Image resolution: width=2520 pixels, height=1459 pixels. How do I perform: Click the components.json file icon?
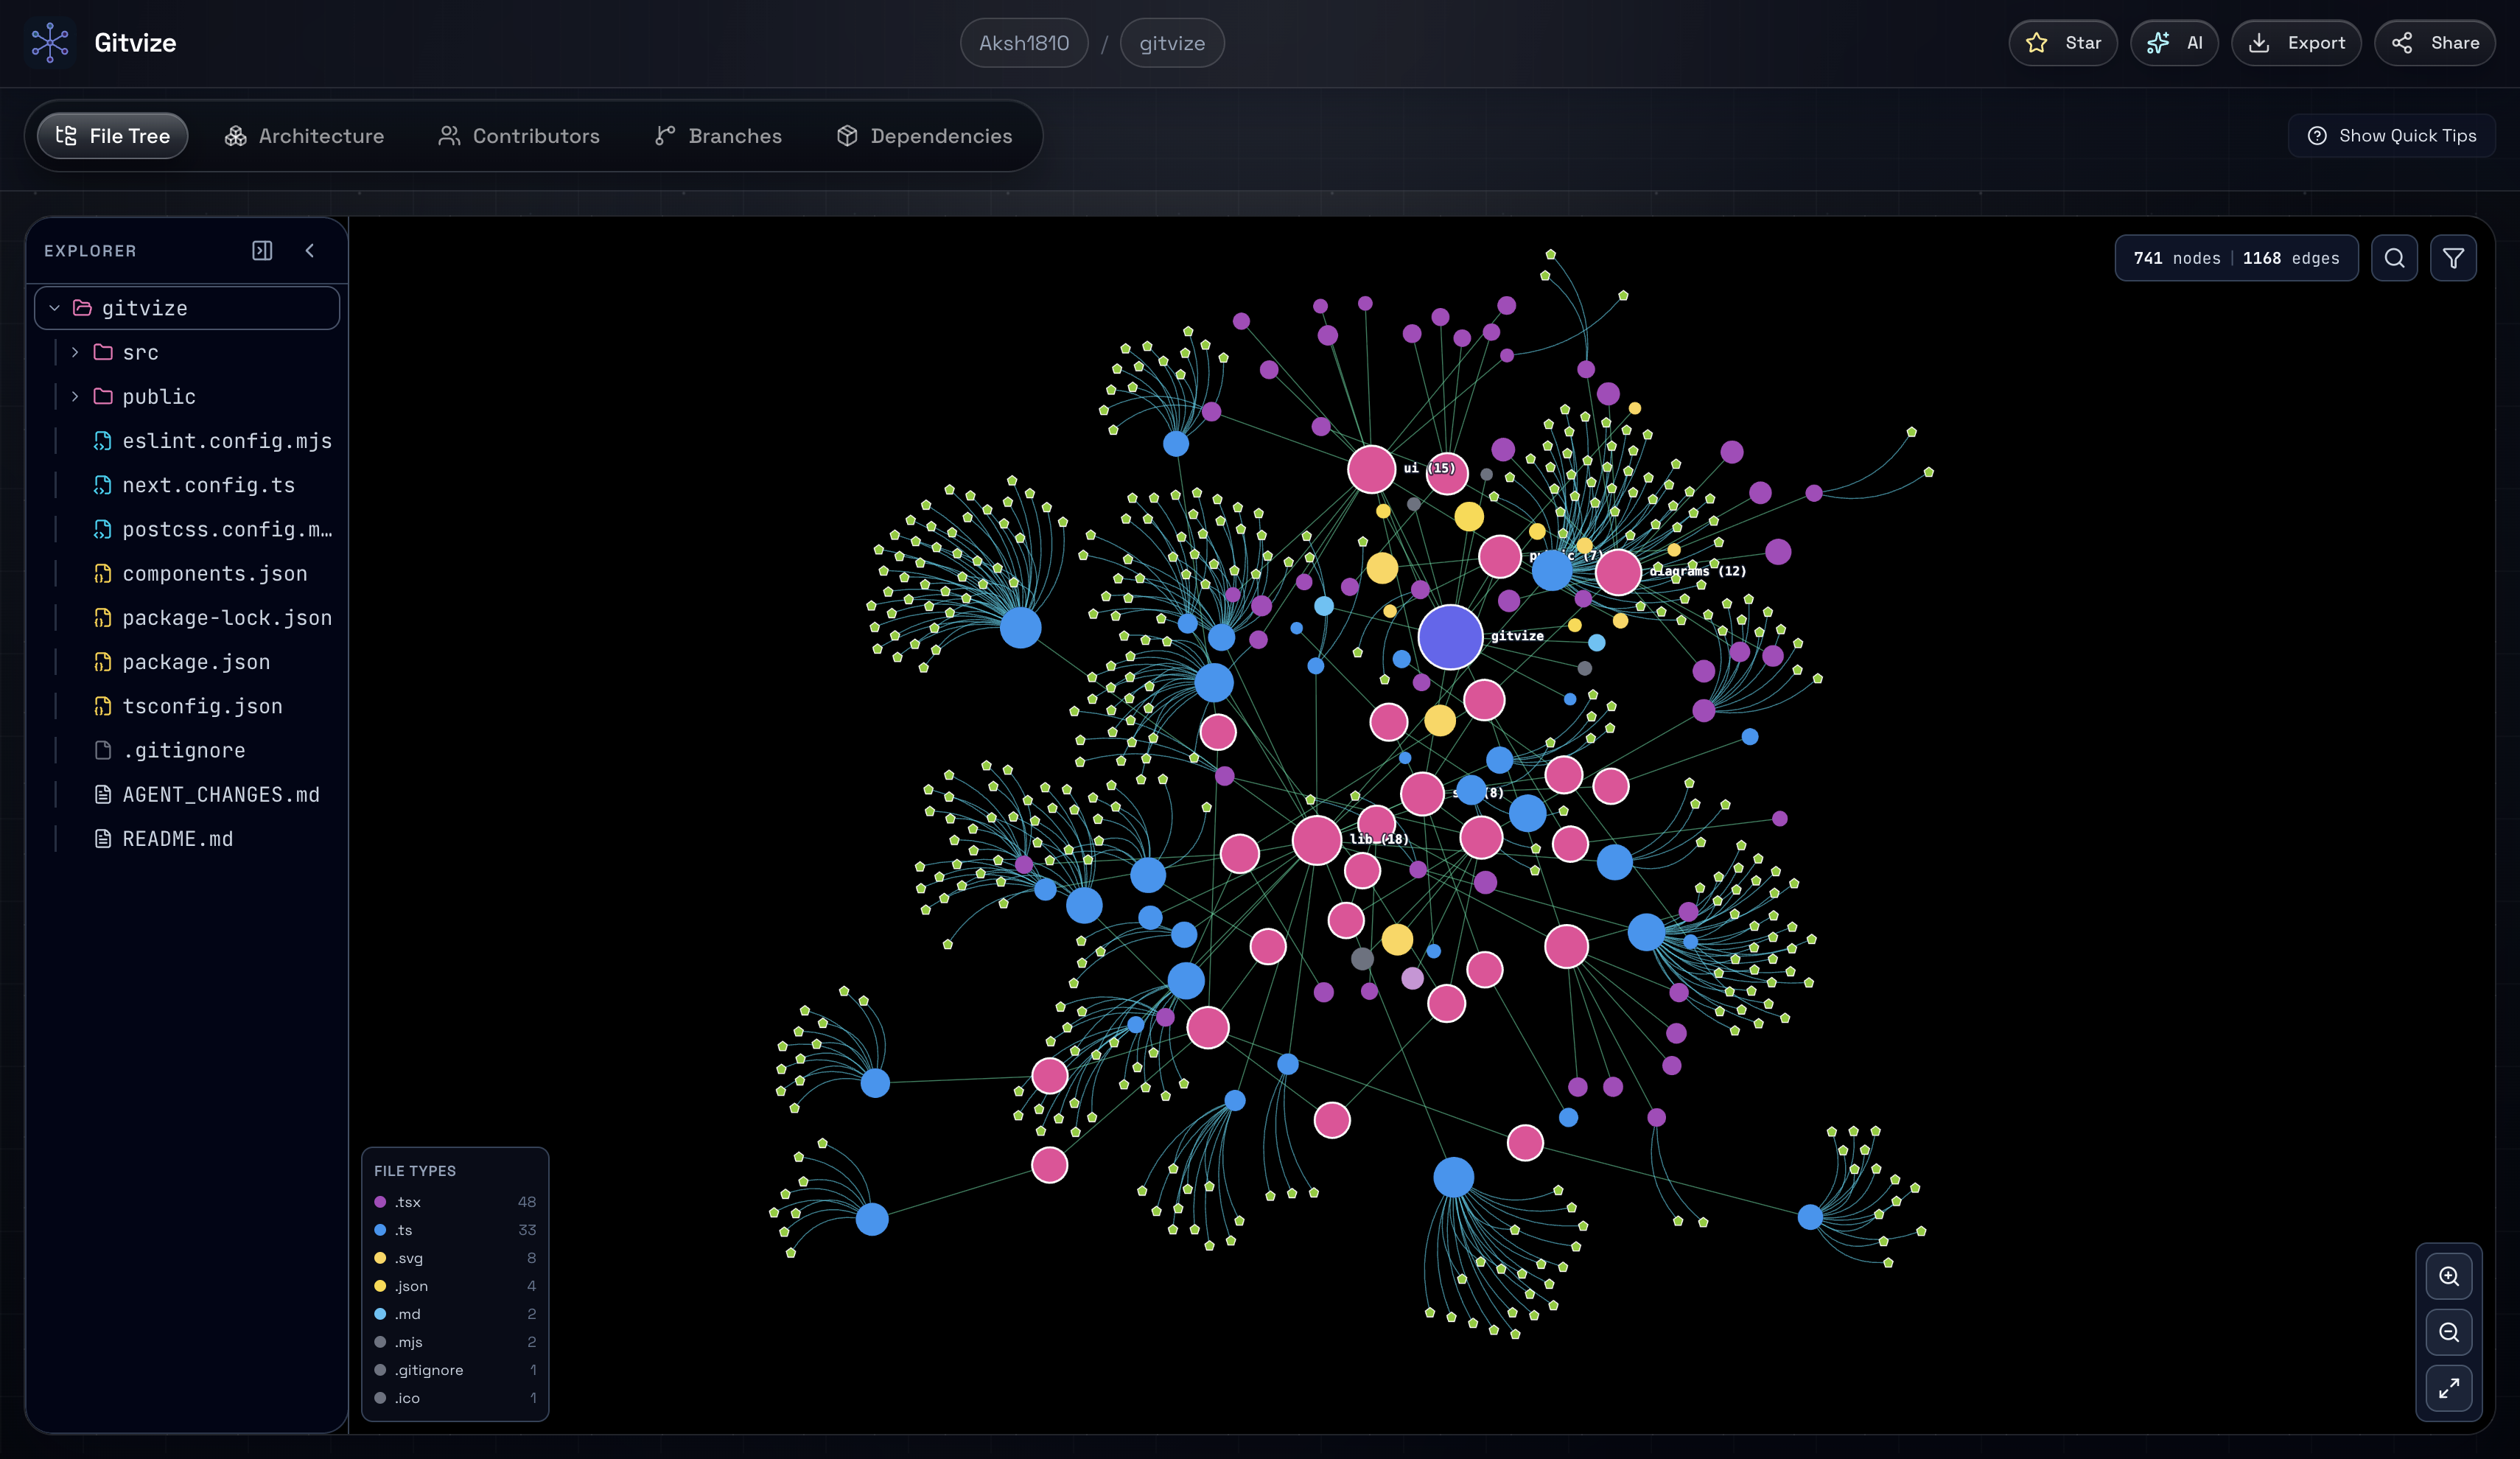point(103,573)
